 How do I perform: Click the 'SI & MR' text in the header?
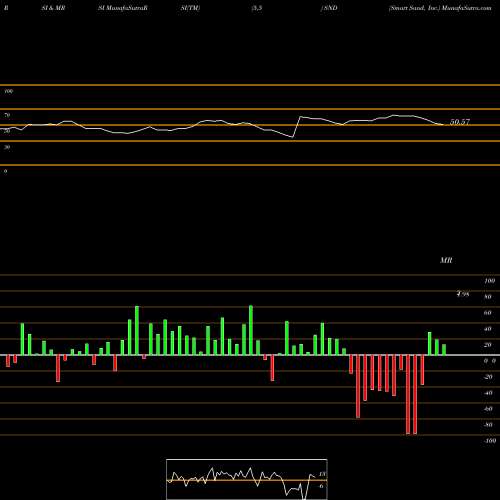pyautogui.click(x=53, y=8)
